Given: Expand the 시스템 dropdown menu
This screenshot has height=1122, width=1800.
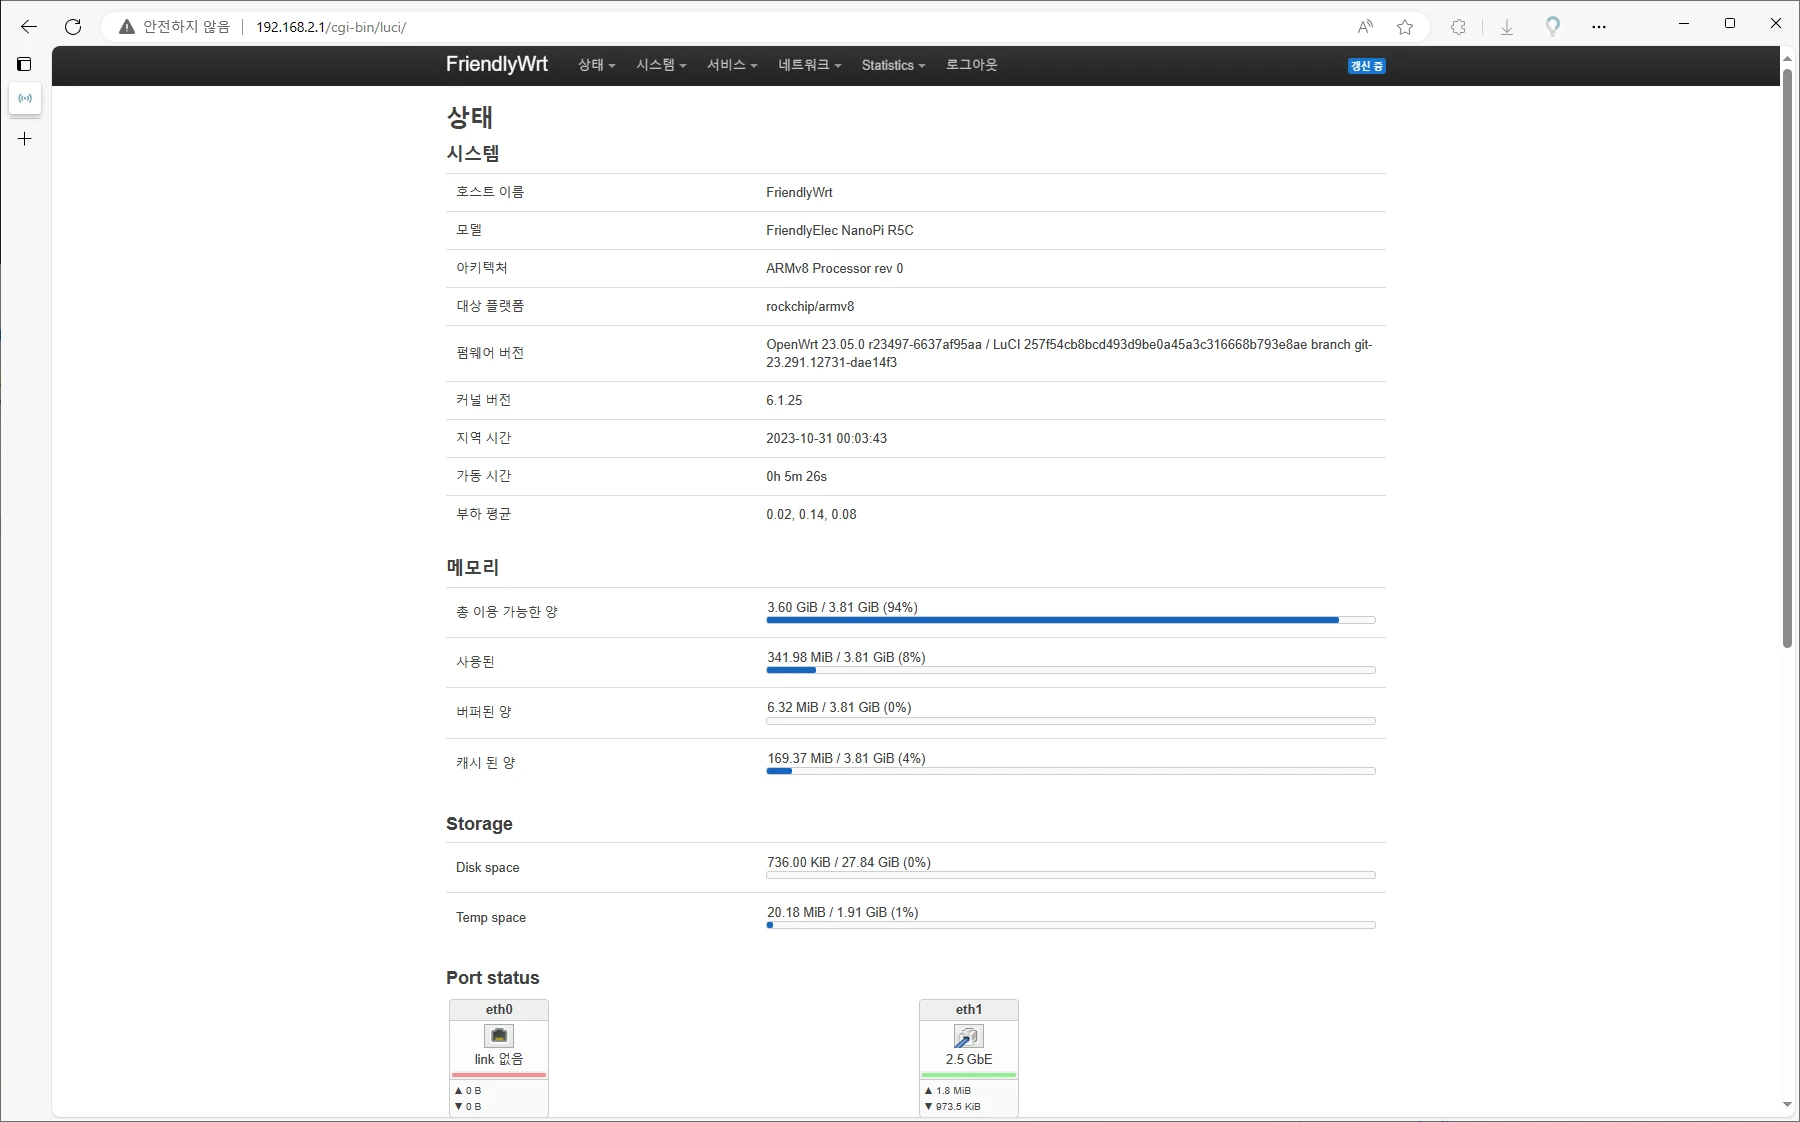Looking at the screenshot, I should tap(661, 65).
